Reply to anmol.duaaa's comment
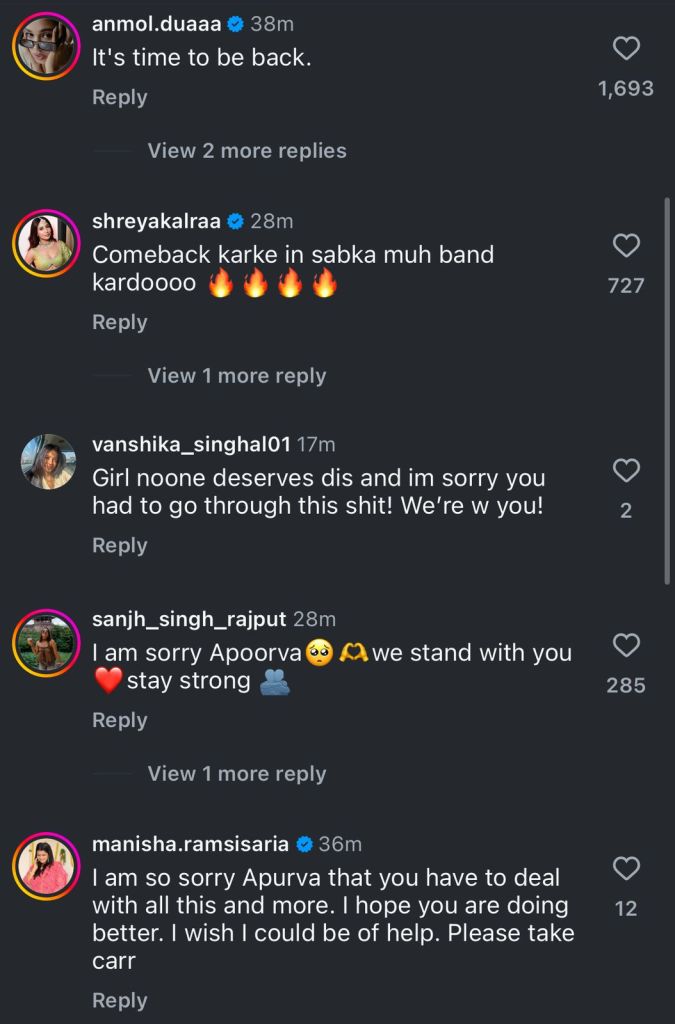Viewport: 675px width, 1024px height. click(x=119, y=98)
